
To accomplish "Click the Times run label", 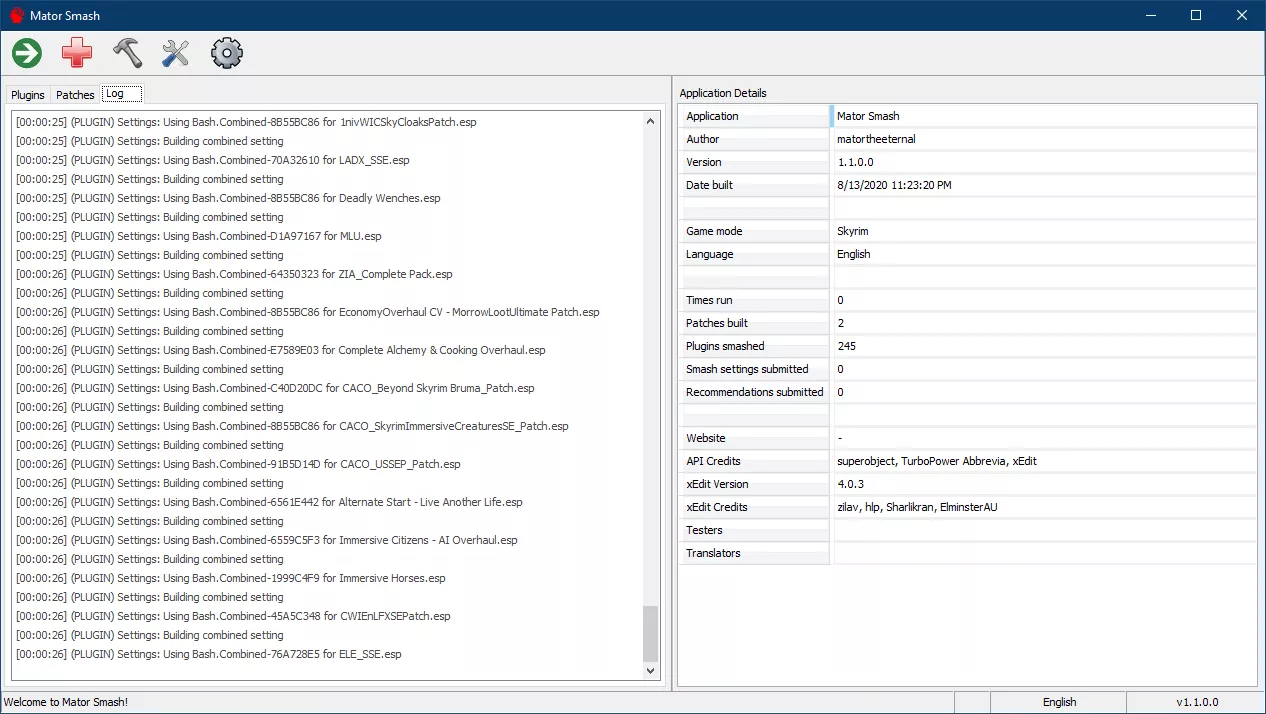I will [x=708, y=300].
